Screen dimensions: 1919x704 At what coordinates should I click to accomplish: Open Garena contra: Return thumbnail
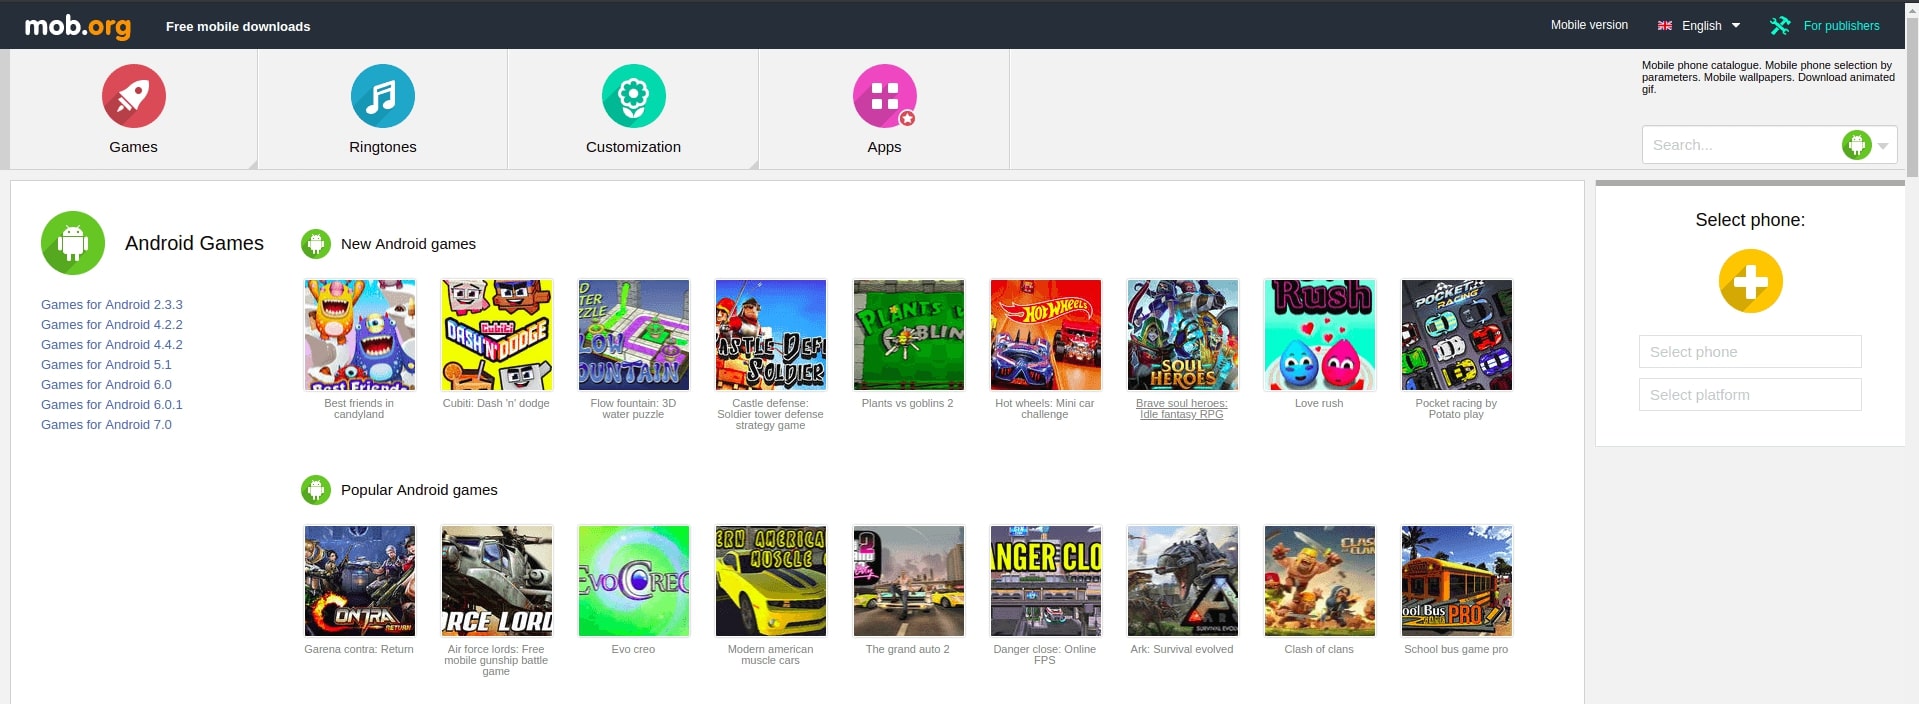tap(360, 581)
